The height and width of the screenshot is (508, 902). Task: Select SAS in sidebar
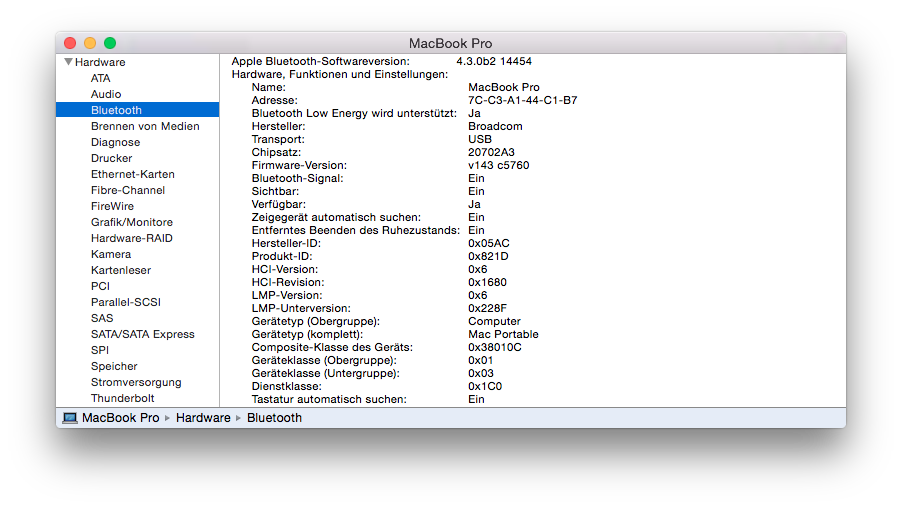tap(102, 318)
